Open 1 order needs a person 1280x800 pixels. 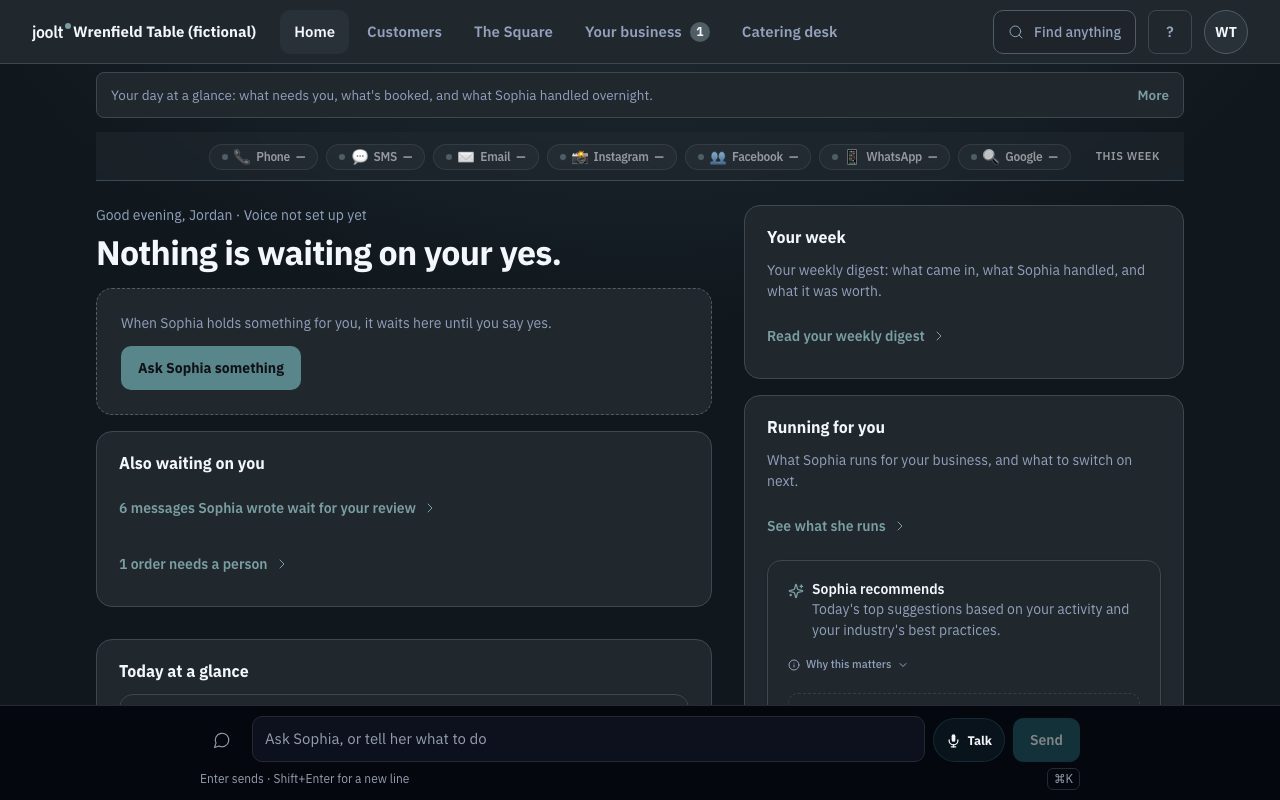(x=203, y=564)
